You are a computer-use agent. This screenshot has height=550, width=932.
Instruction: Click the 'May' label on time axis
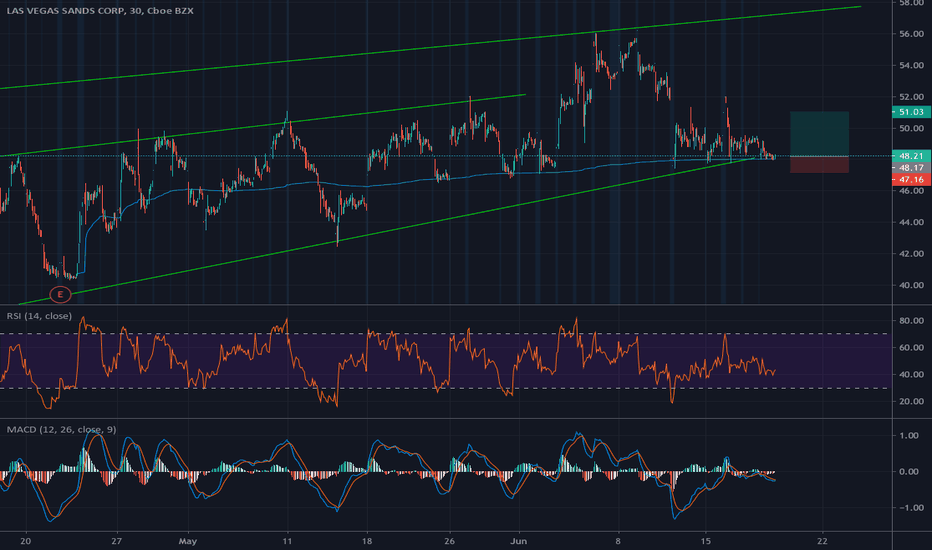tap(188, 541)
